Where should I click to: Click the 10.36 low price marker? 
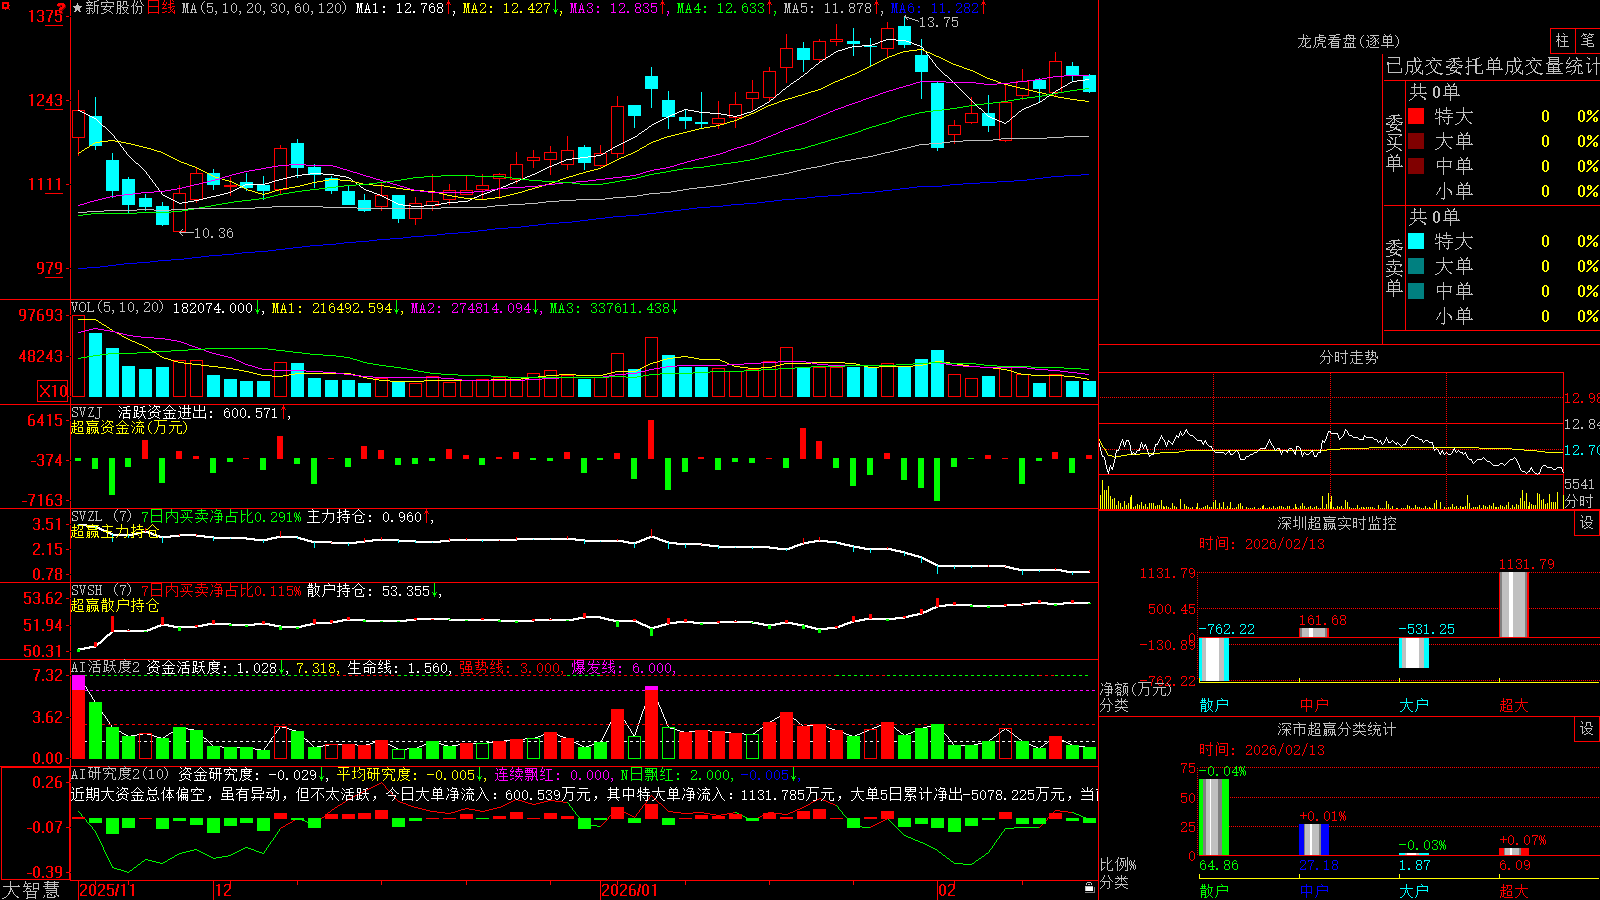point(213,233)
